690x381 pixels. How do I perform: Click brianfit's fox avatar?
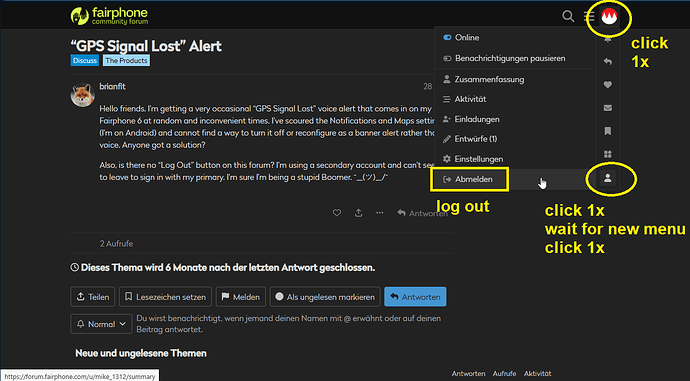82,94
